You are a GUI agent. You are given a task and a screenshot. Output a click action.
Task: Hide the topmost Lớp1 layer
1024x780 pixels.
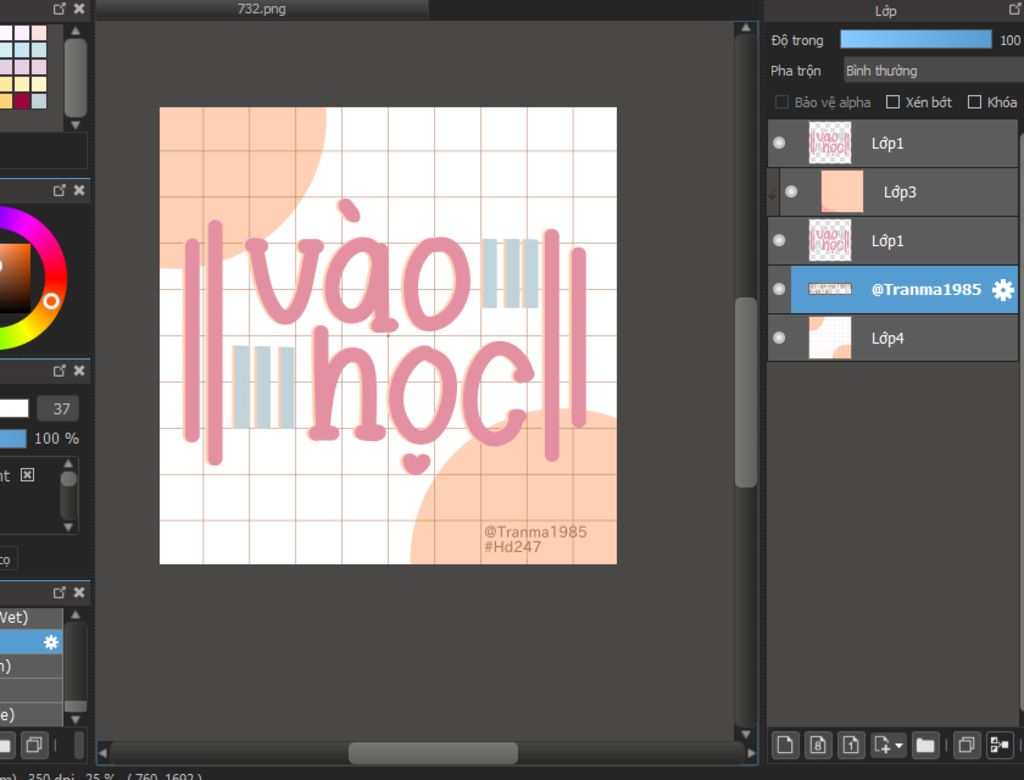tap(779, 143)
